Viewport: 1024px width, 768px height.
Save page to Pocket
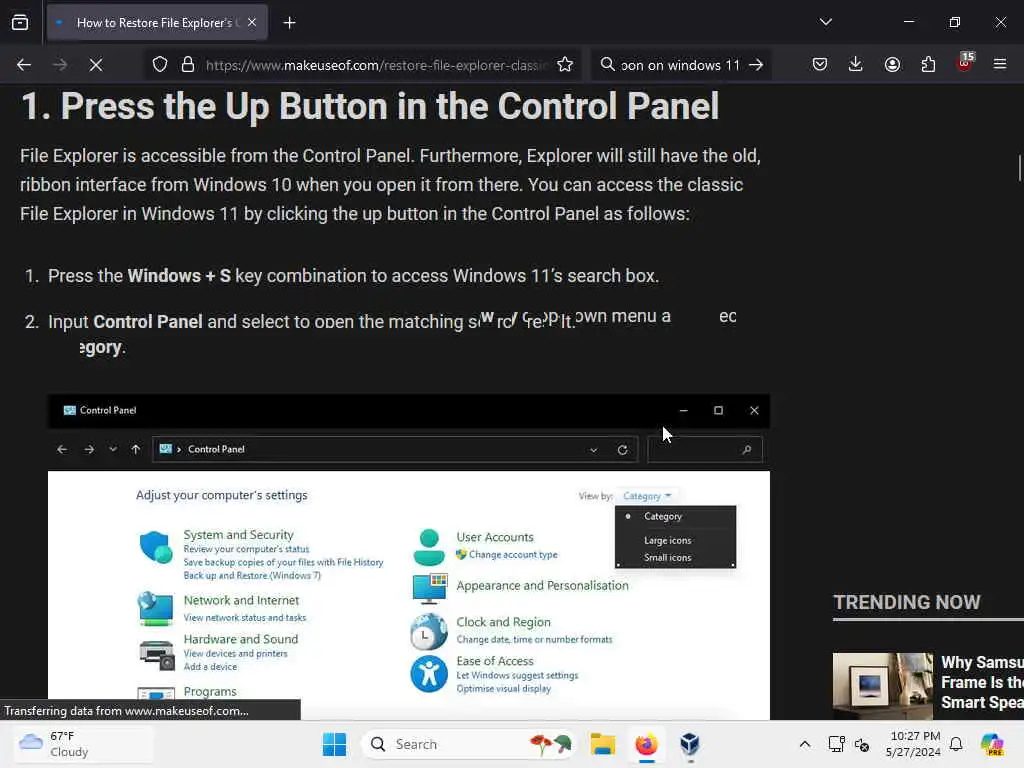(x=820, y=65)
